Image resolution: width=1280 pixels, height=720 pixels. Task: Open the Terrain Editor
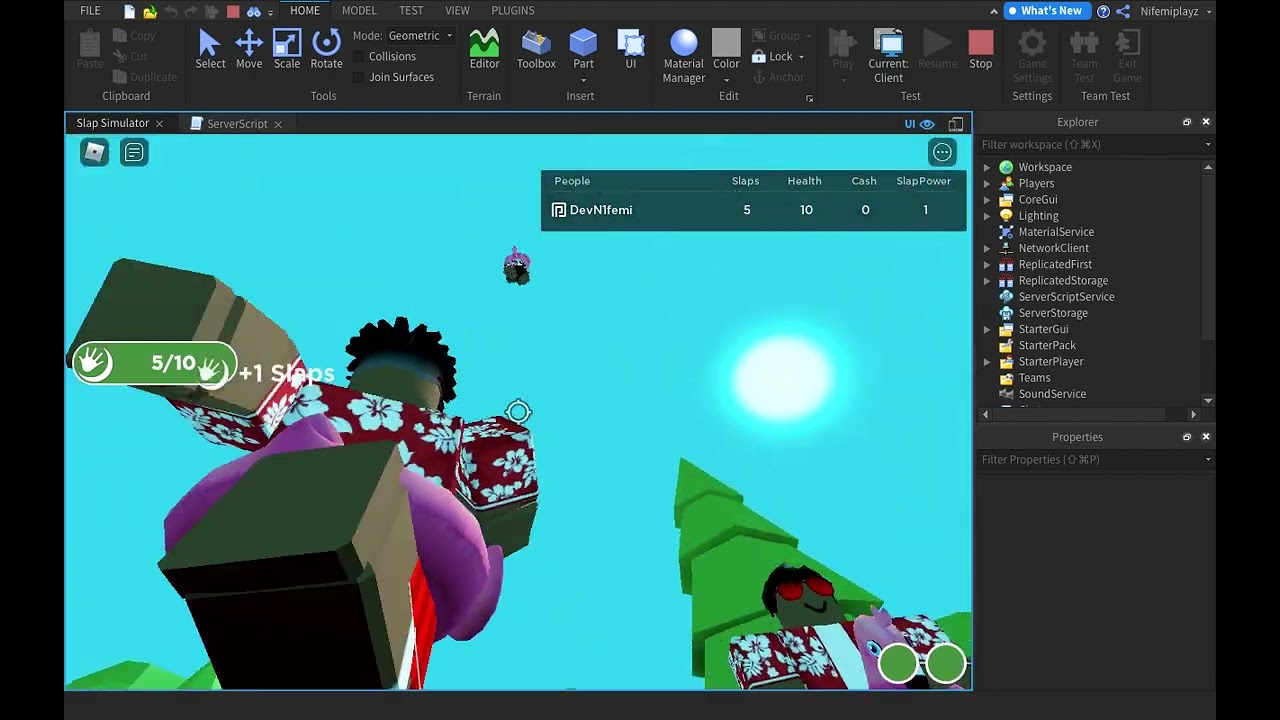point(484,49)
